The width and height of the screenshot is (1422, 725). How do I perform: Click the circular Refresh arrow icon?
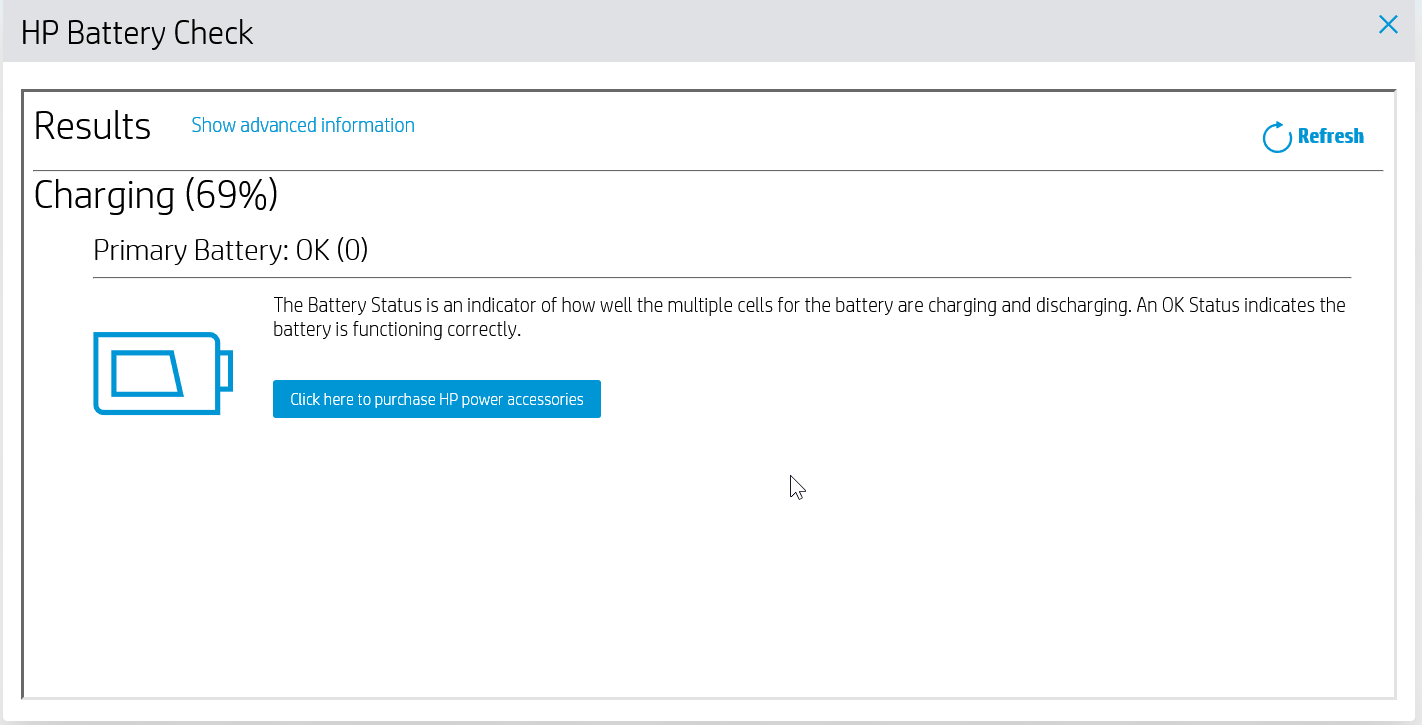point(1277,137)
